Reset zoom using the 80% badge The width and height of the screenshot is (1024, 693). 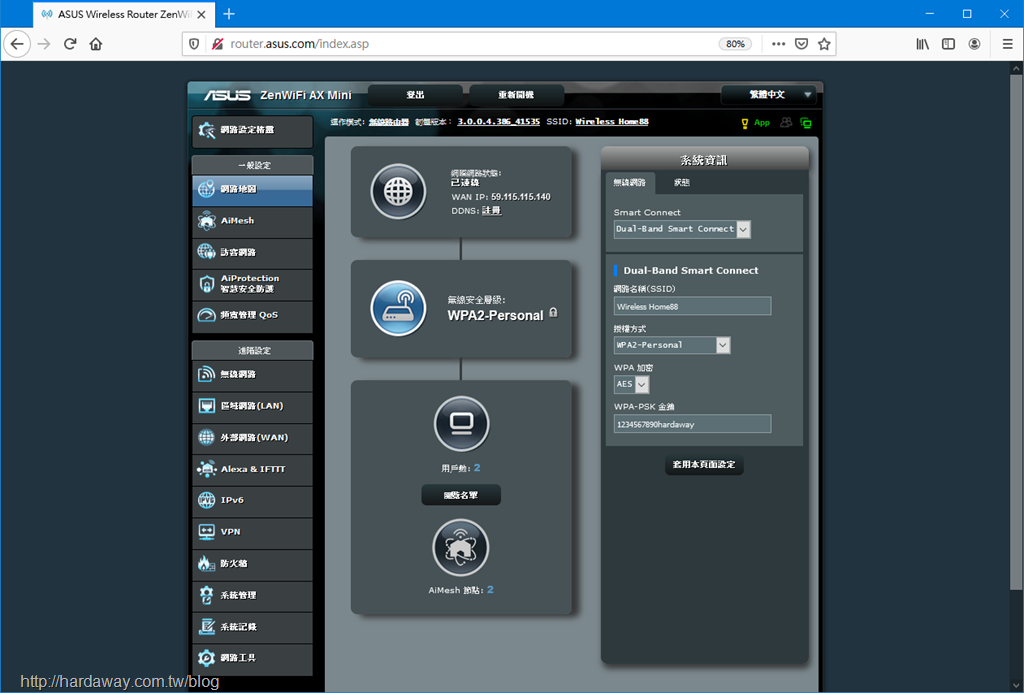point(735,44)
